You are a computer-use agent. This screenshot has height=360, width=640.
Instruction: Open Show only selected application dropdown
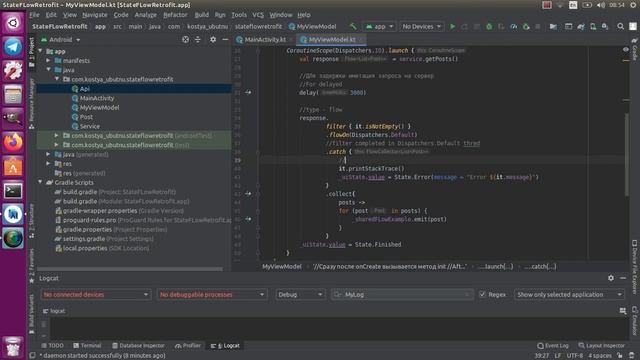569,295
